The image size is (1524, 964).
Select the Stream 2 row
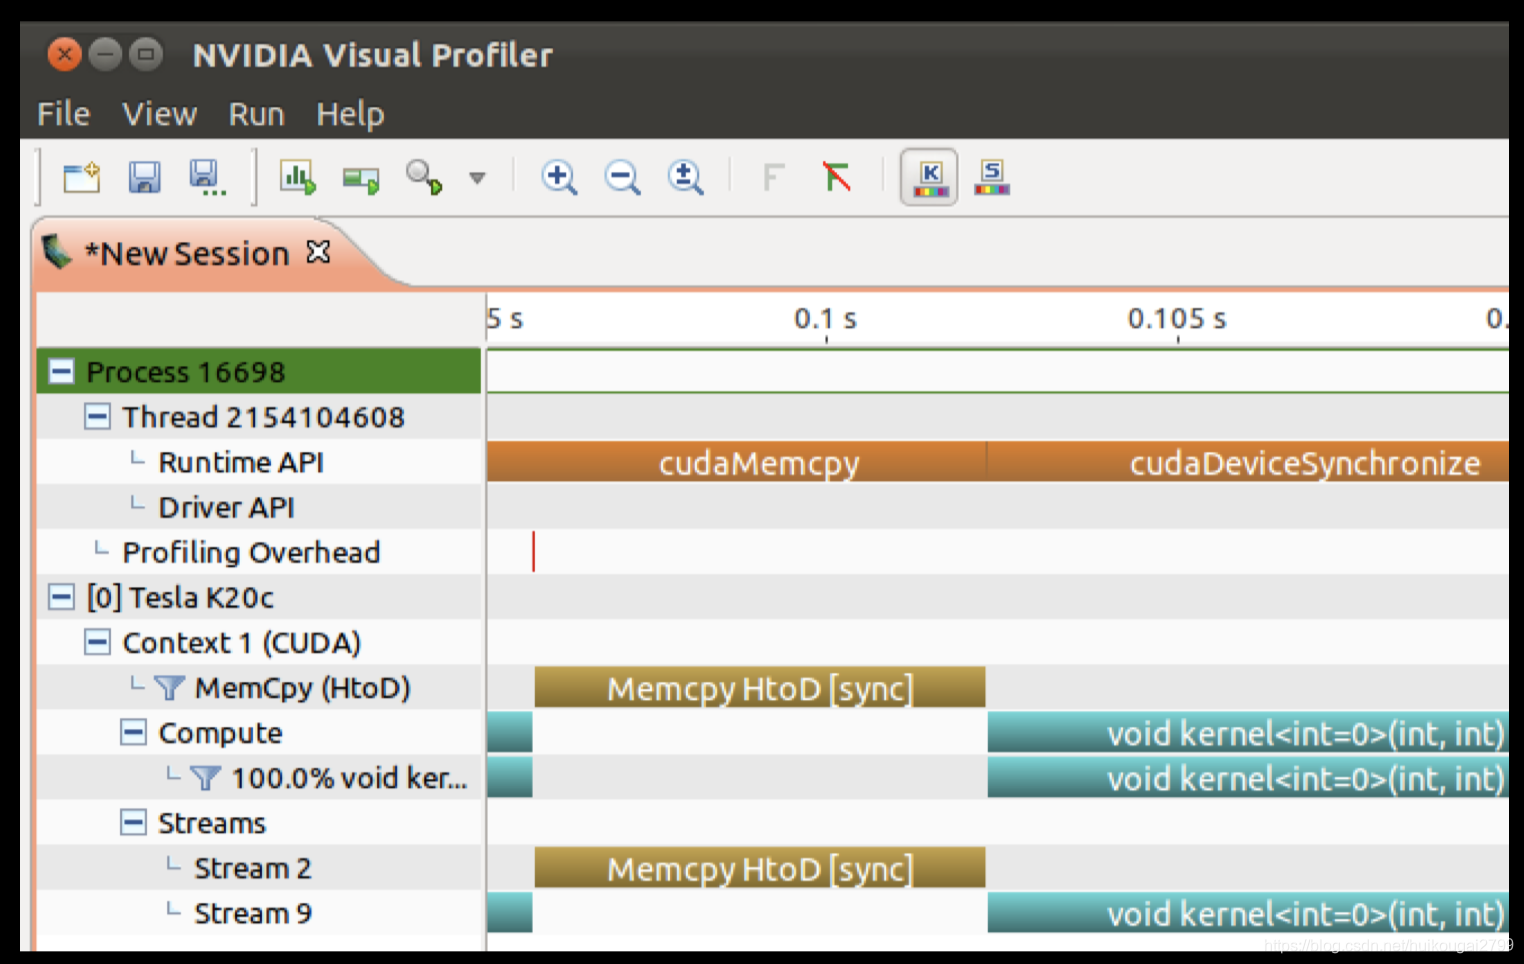tap(259, 868)
